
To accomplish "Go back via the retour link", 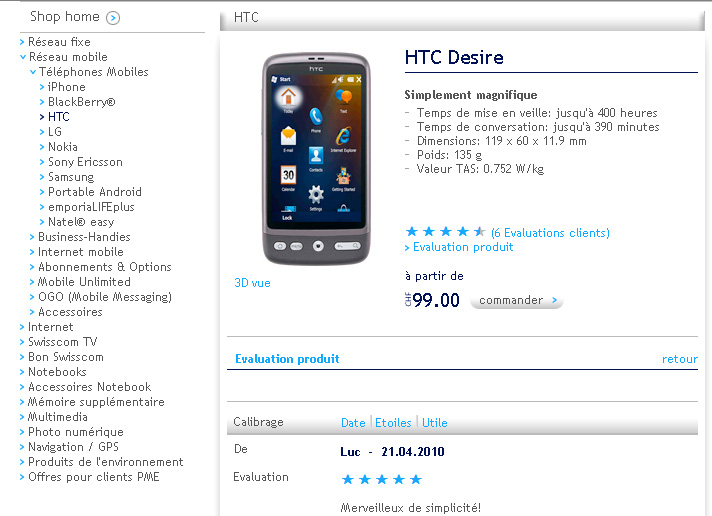I will [680, 359].
